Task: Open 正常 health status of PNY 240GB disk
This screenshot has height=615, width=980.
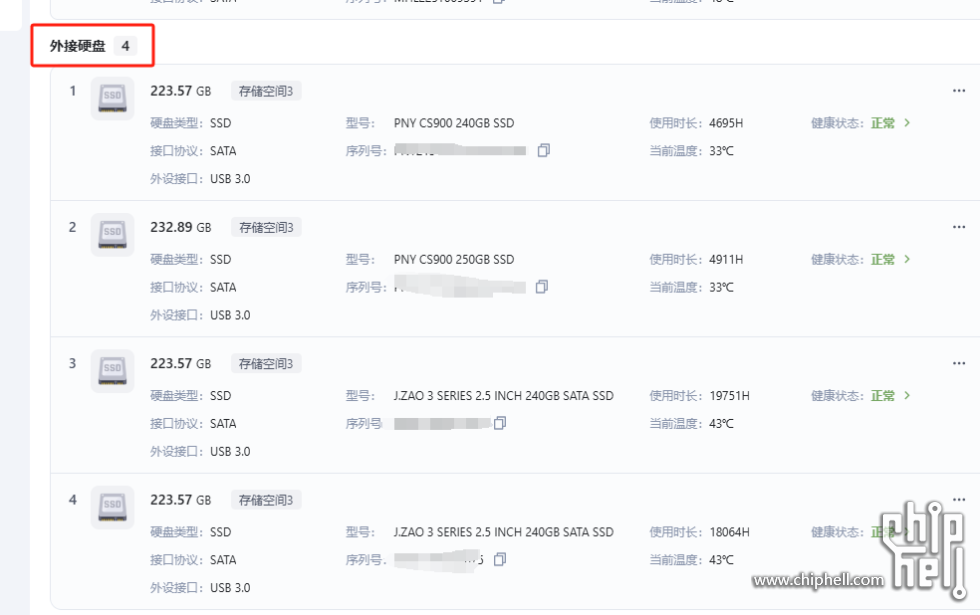Action: tap(883, 123)
